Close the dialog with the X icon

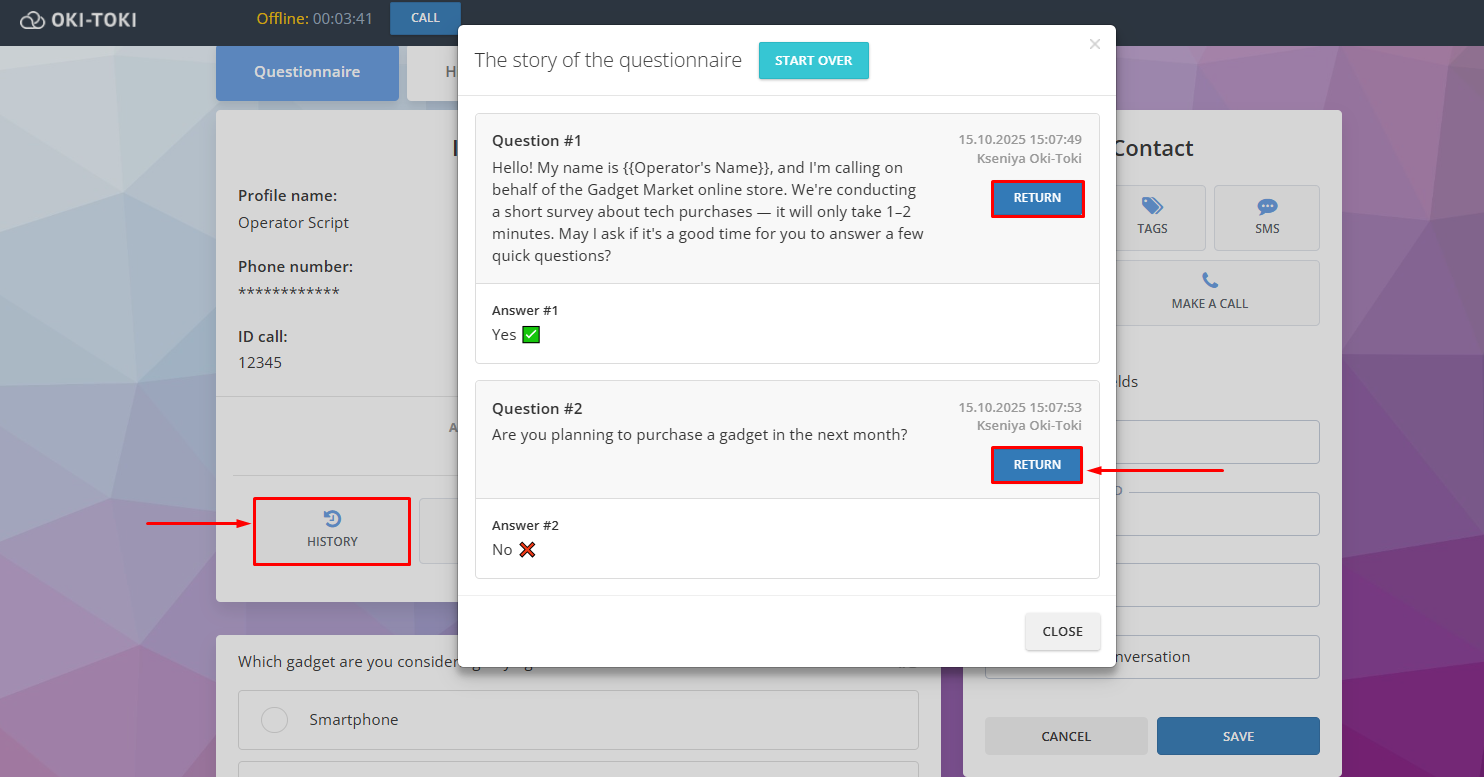[1094, 44]
